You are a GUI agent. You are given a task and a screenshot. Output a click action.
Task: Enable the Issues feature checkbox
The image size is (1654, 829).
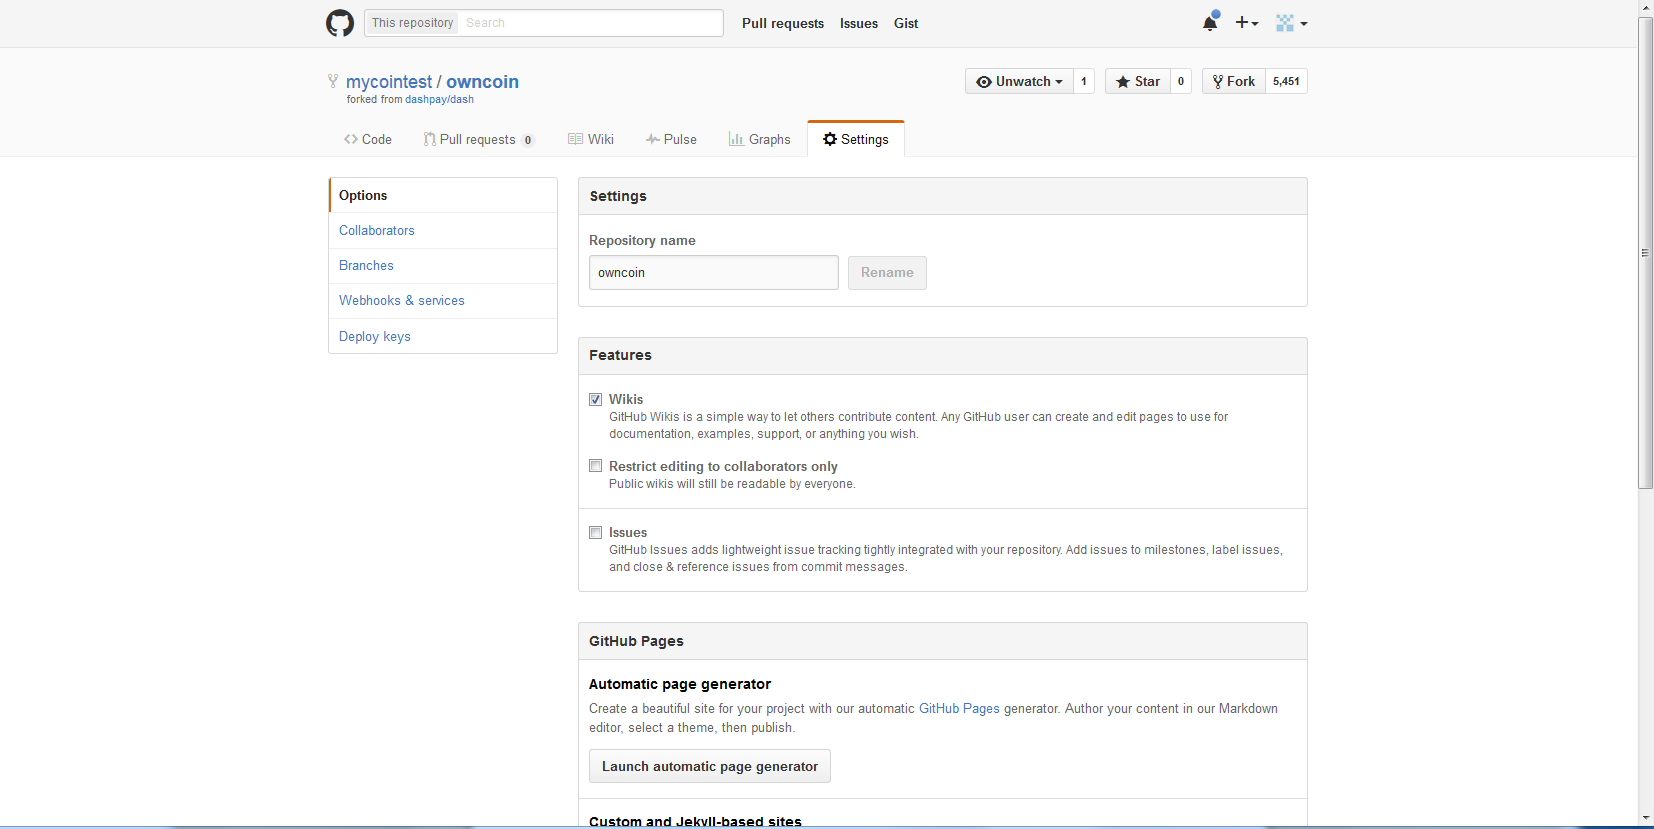(x=596, y=532)
